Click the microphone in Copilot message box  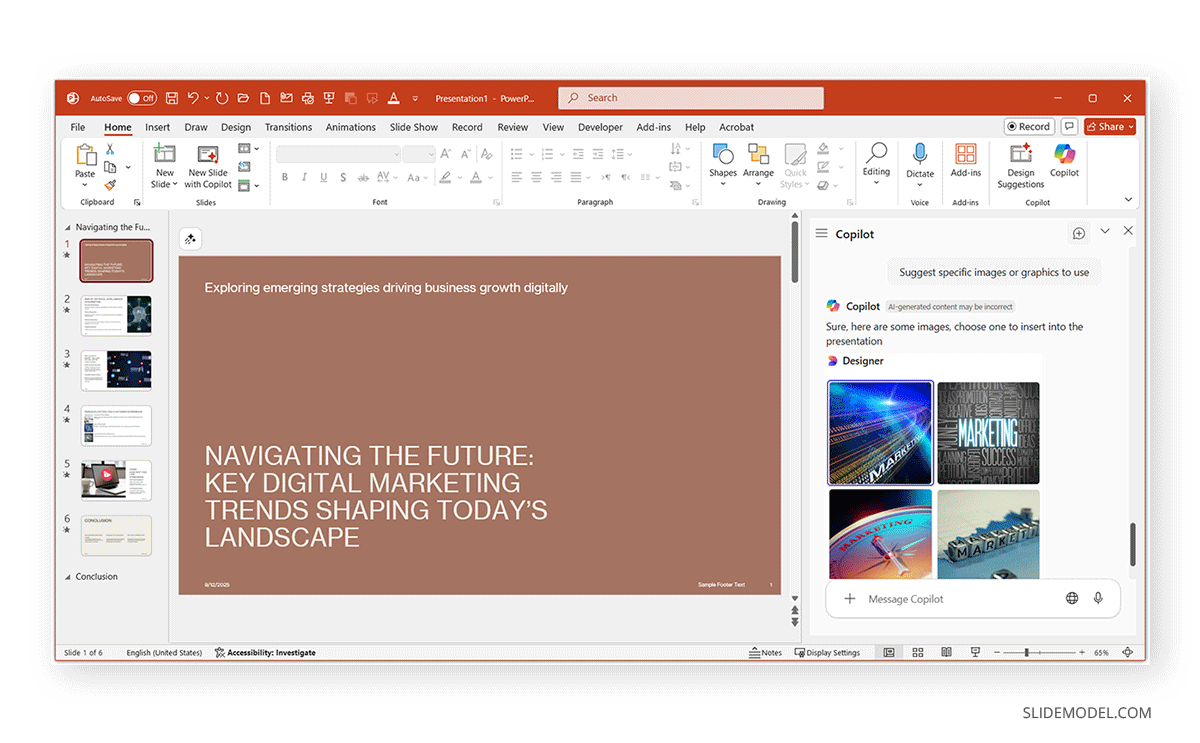(1098, 598)
